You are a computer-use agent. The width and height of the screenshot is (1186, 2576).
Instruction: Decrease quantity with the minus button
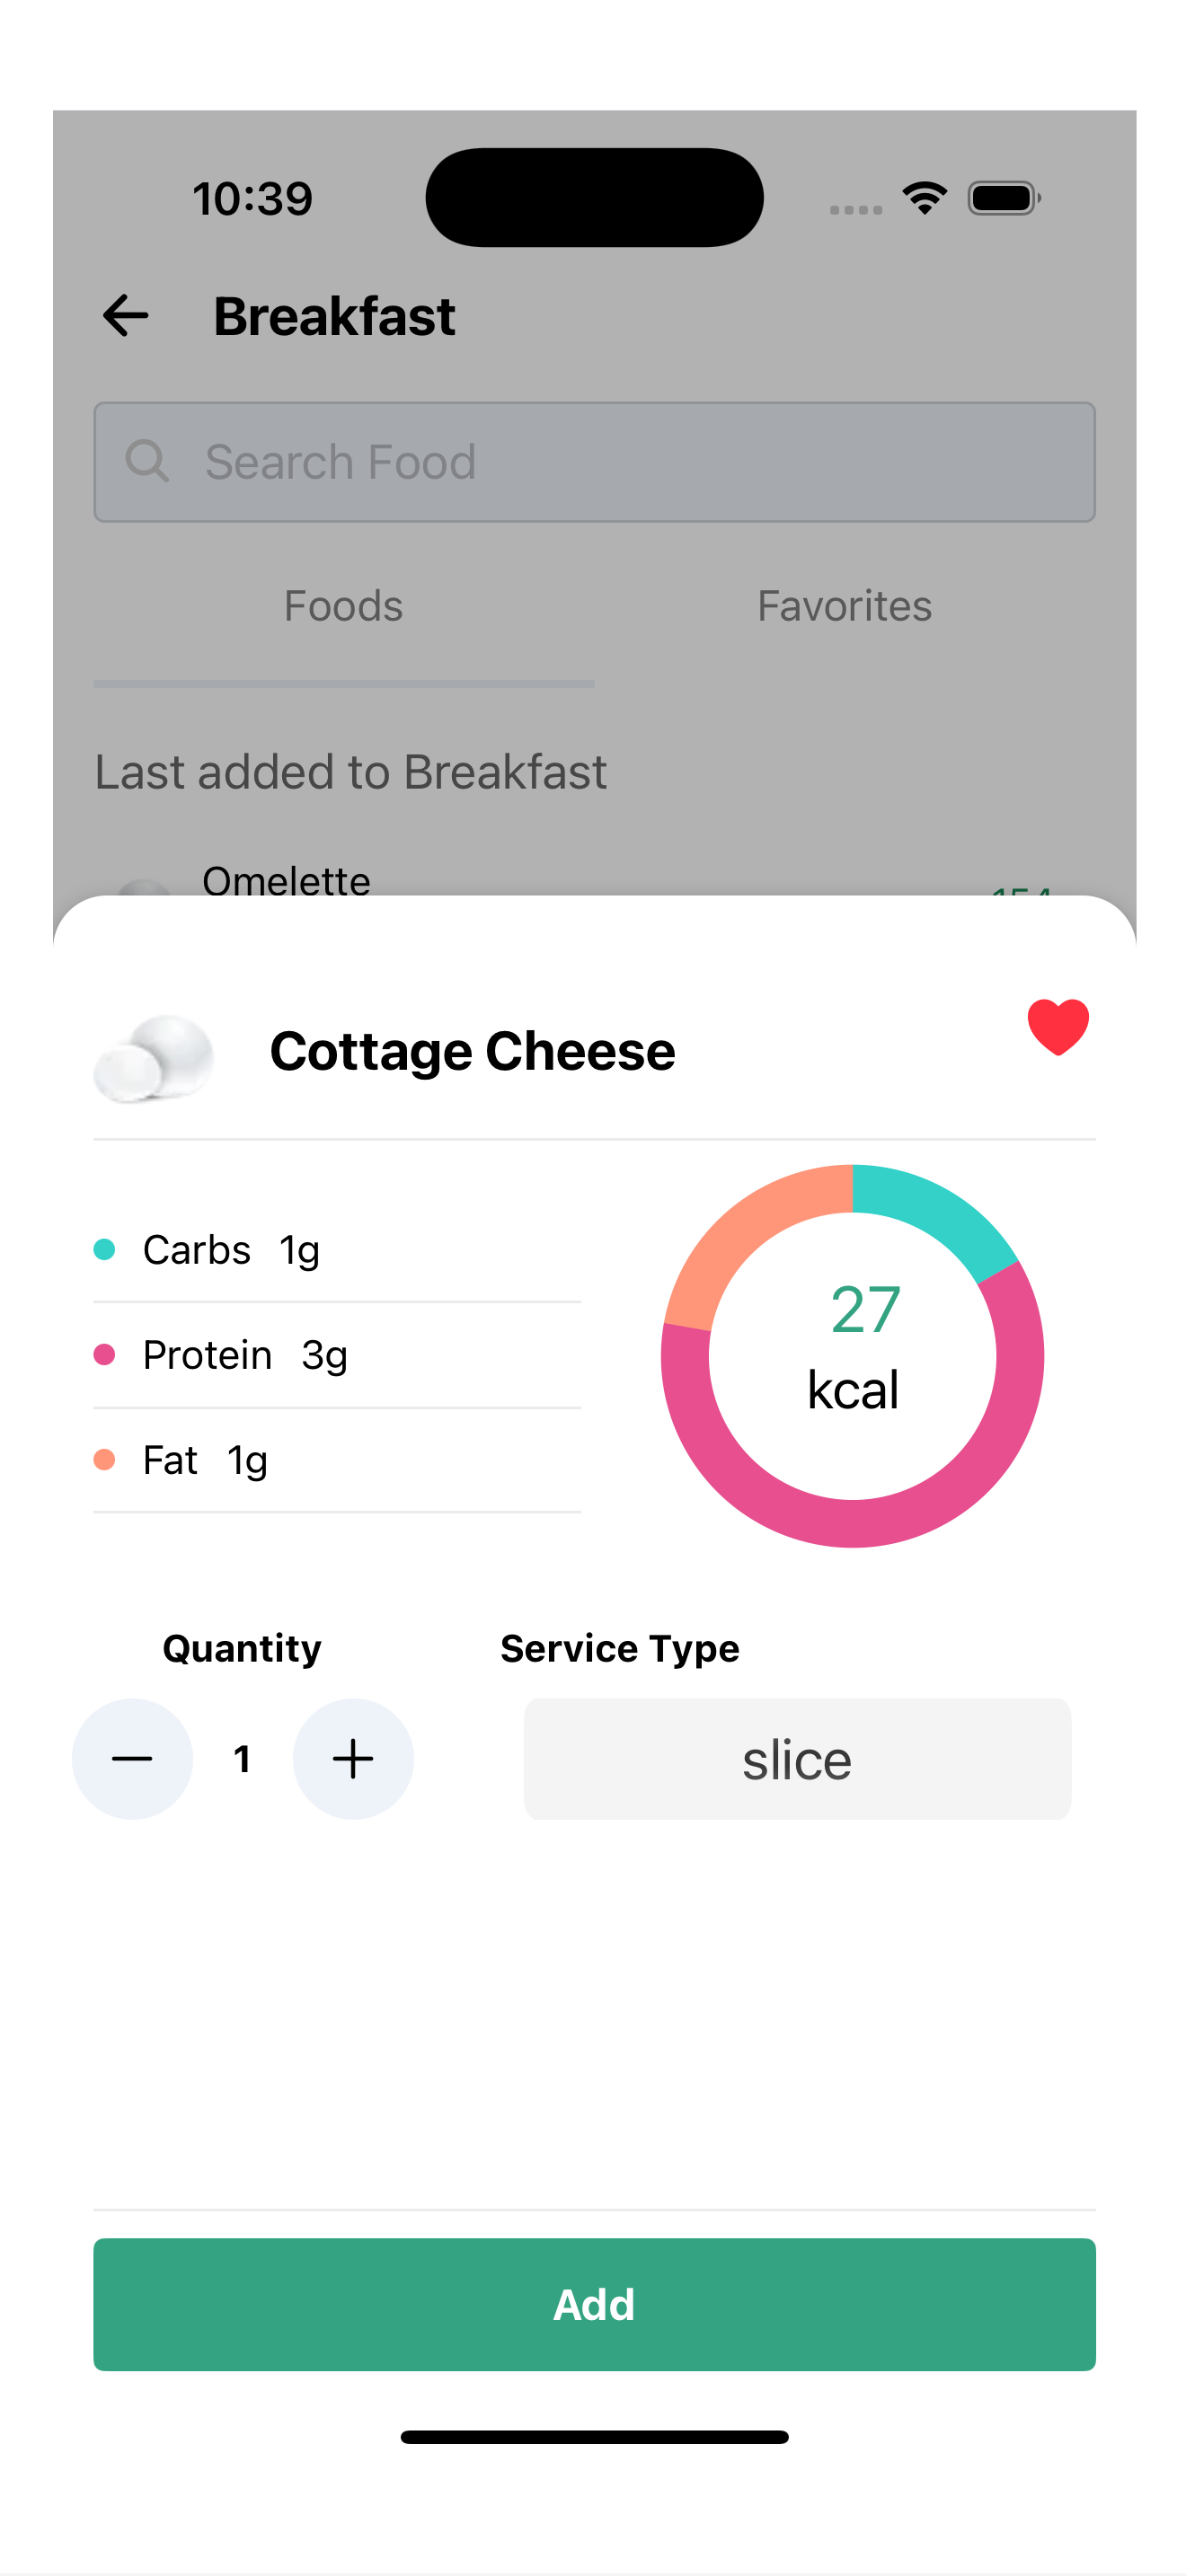[x=132, y=1758]
